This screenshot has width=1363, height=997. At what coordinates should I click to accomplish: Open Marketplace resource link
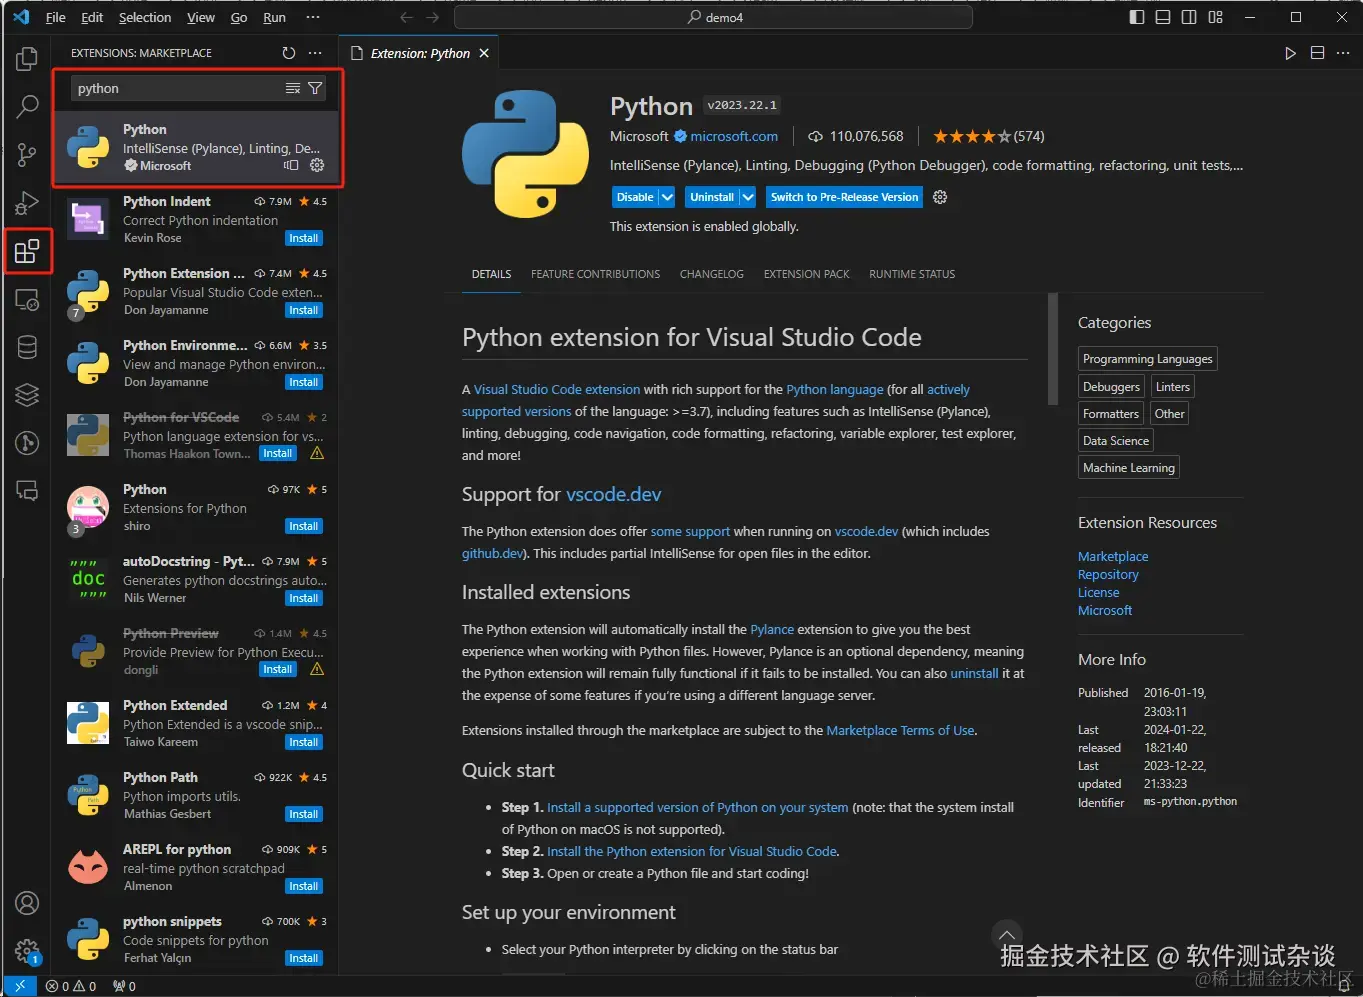[1113, 556]
